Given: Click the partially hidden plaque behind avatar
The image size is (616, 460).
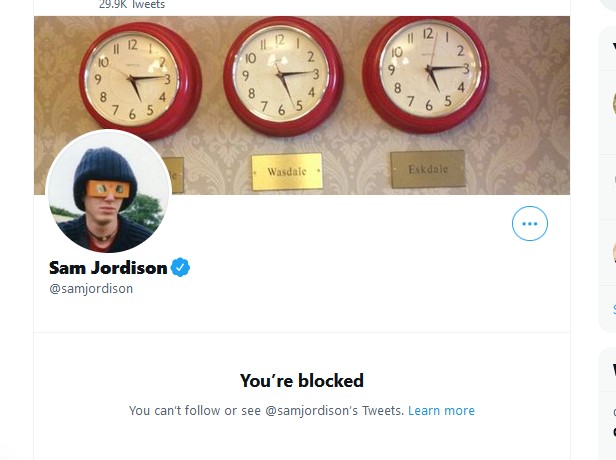Looking at the screenshot, I should (x=176, y=175).
